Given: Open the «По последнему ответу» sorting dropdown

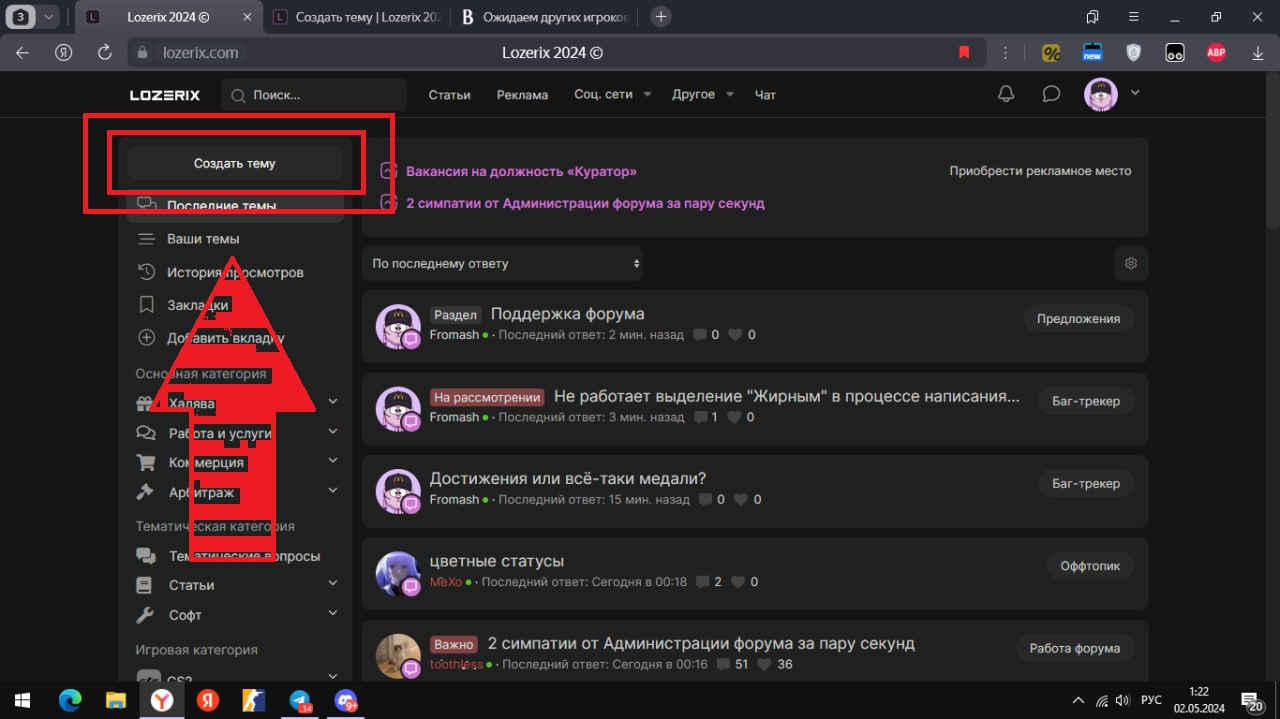Looking at the screenshot, I should pos(502,264).
